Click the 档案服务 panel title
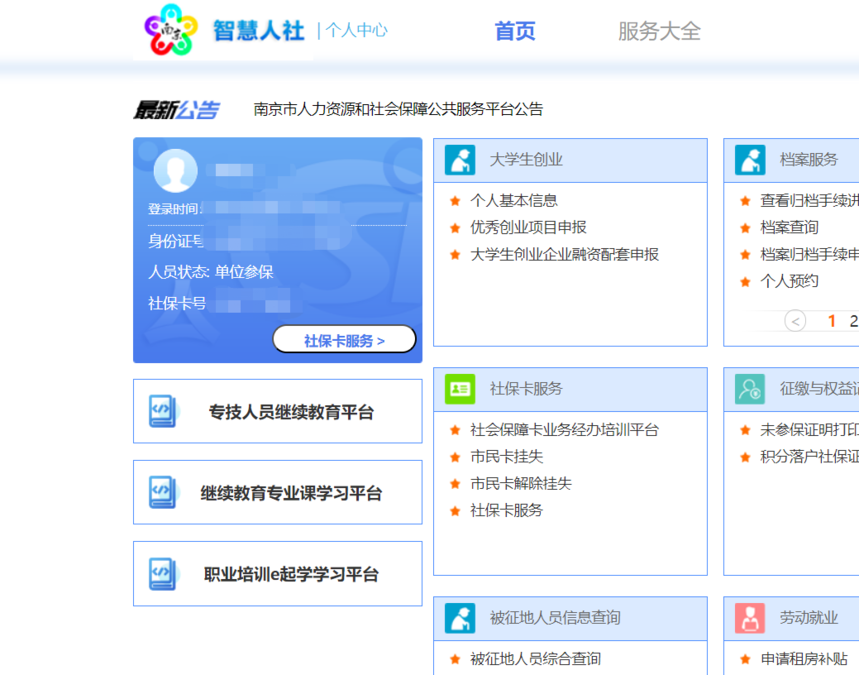The height and width of the screenshot is (675, 859). coord(809,160)
